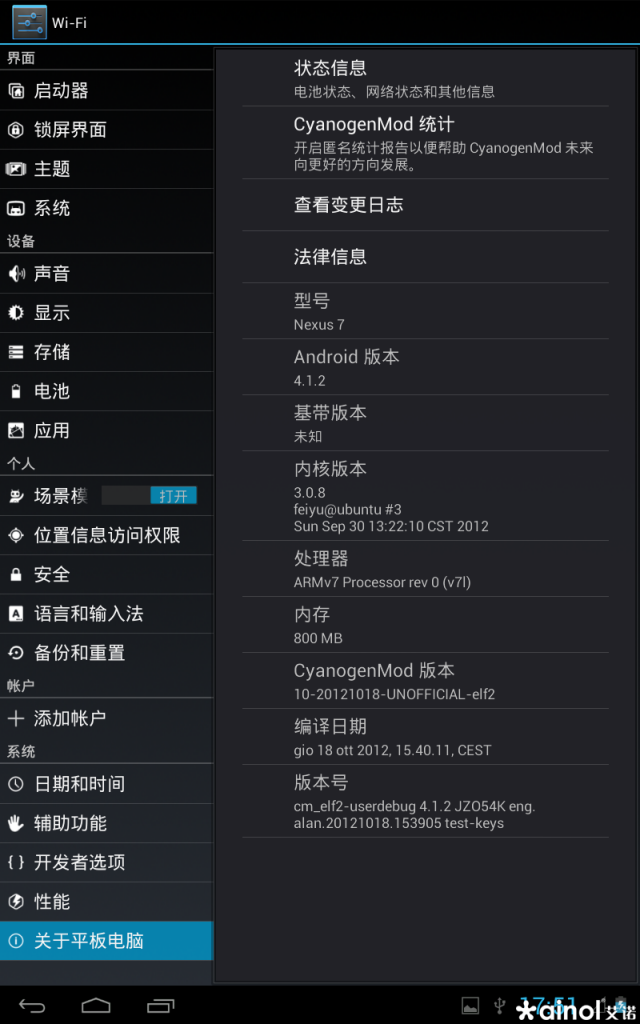This screenshot has width=640, height=1024.
Task: Open the 存储 storage settings icon
Action: (16, 352)
